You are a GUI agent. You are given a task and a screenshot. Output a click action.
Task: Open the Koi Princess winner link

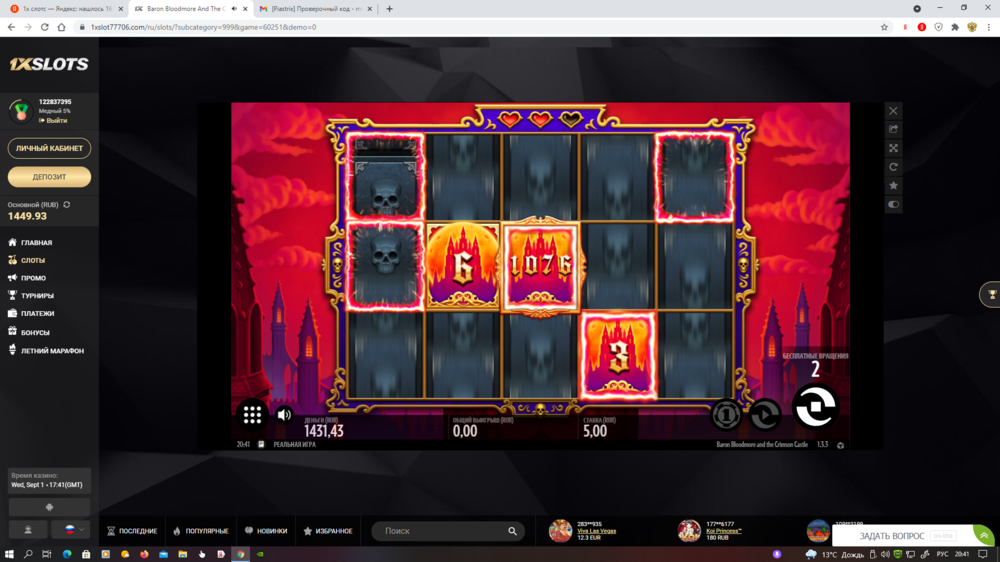coord(724,531)
